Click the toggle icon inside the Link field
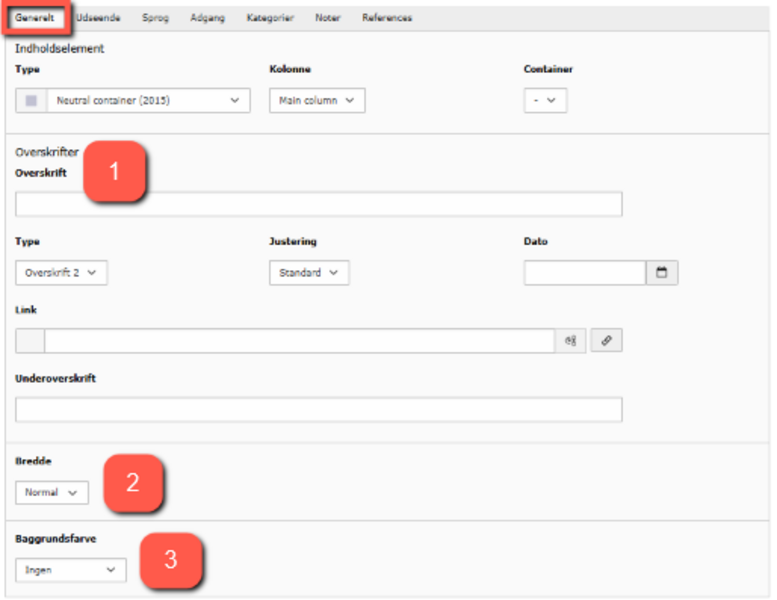 pyautogui.click(x=570, y=341)
